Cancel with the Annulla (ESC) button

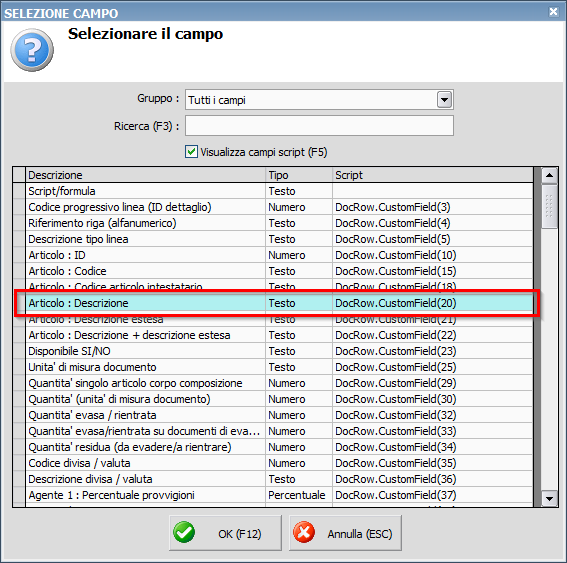[x=345, y=533]
